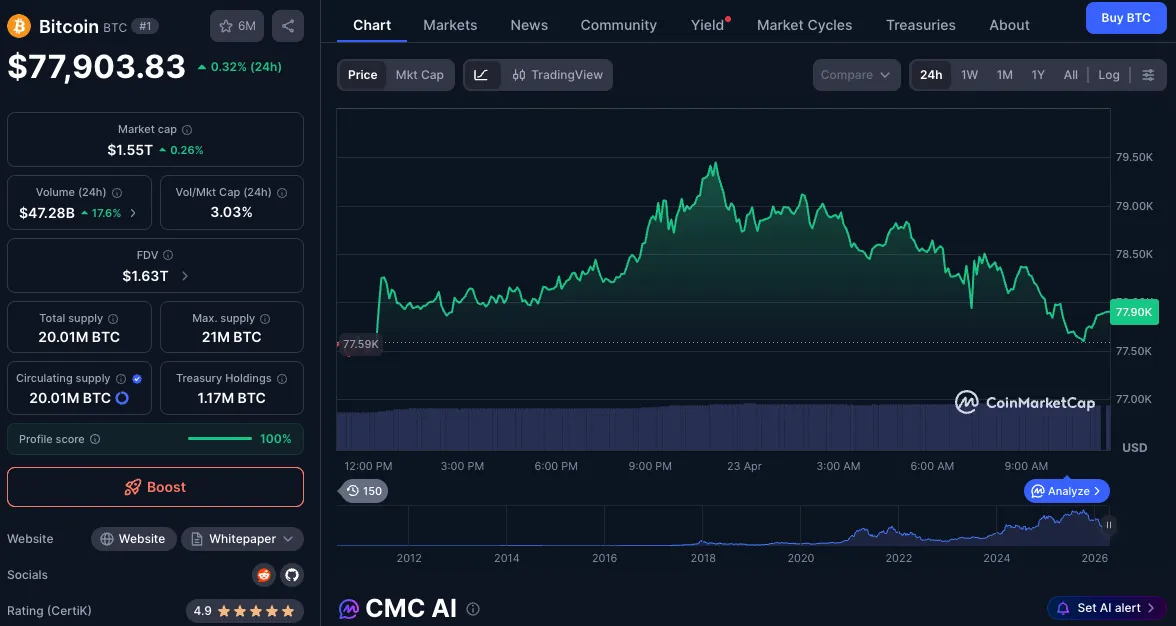The width and height of the screenshot is (1176, 626).
Task: Open chart settings sliders icon
Action: coord(1148,75)
